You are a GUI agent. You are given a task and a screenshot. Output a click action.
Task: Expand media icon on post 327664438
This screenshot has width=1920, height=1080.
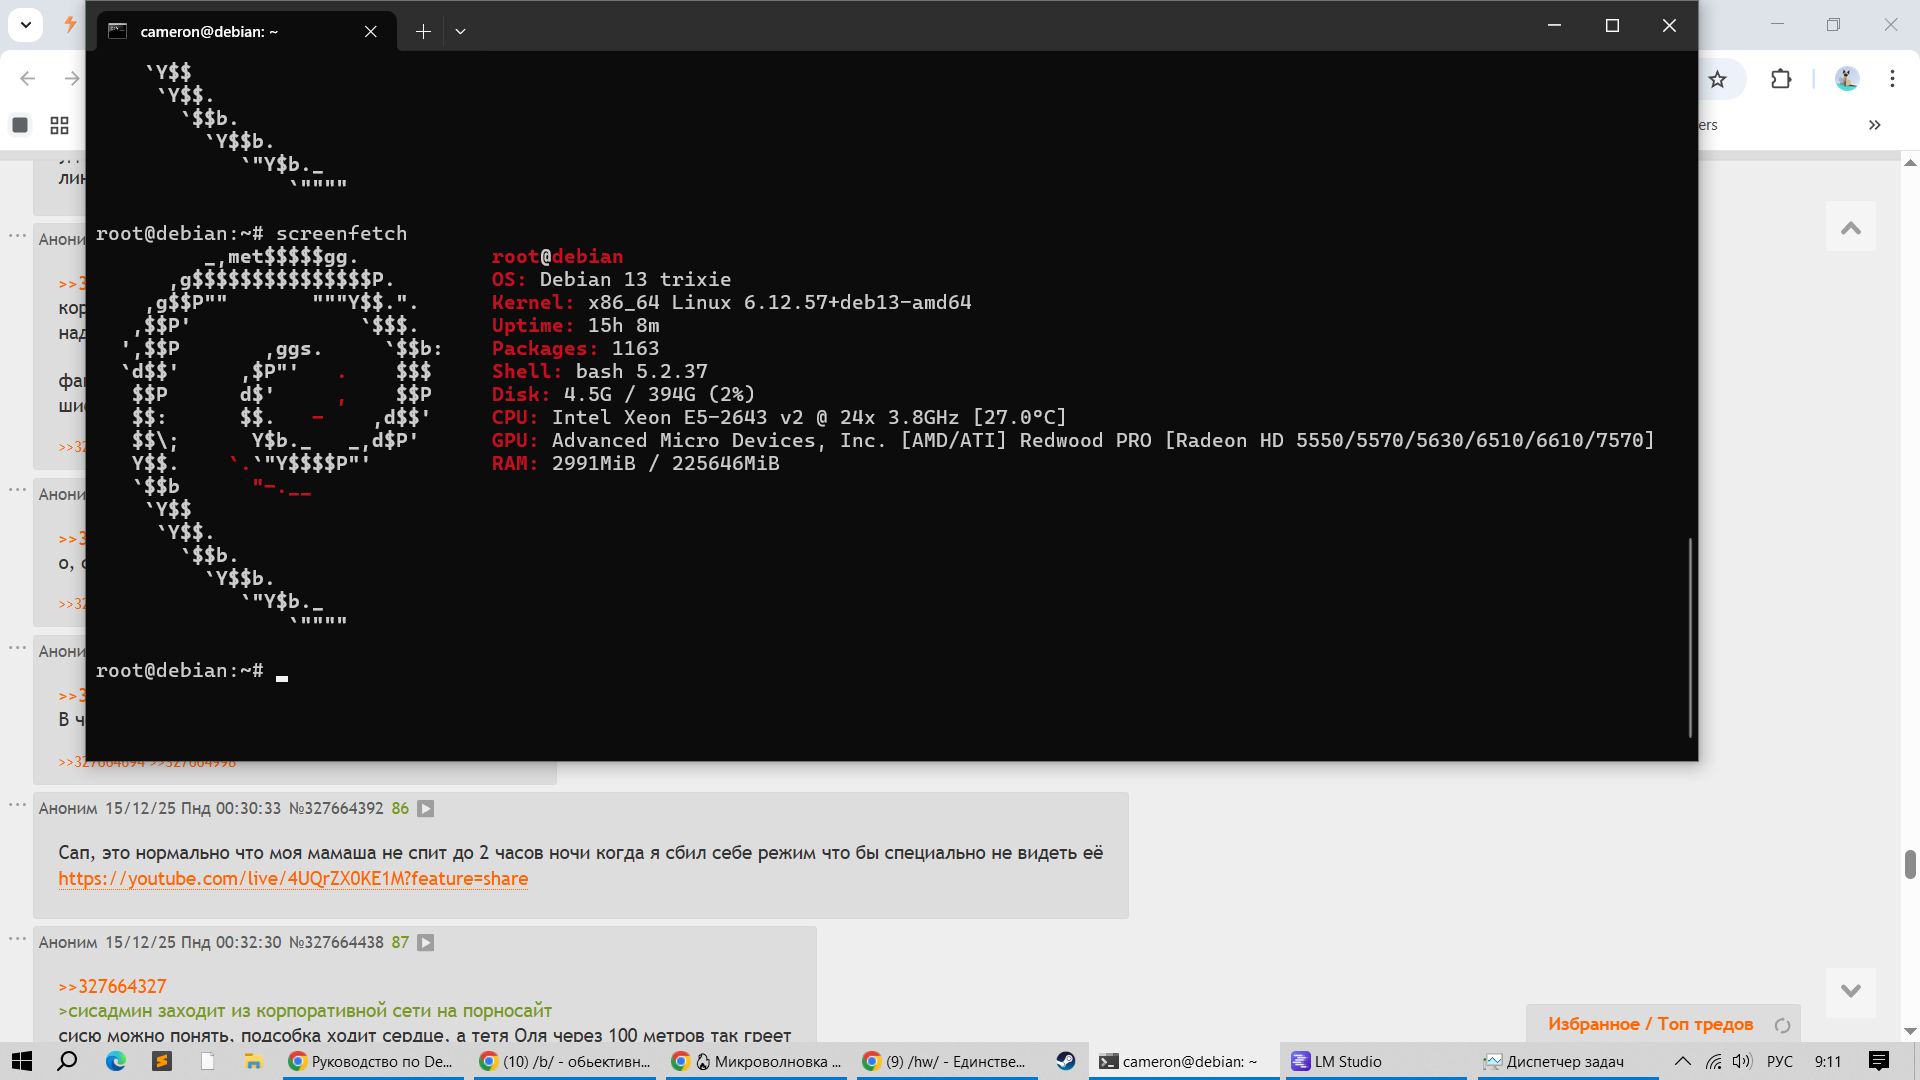tap(426, 943)
